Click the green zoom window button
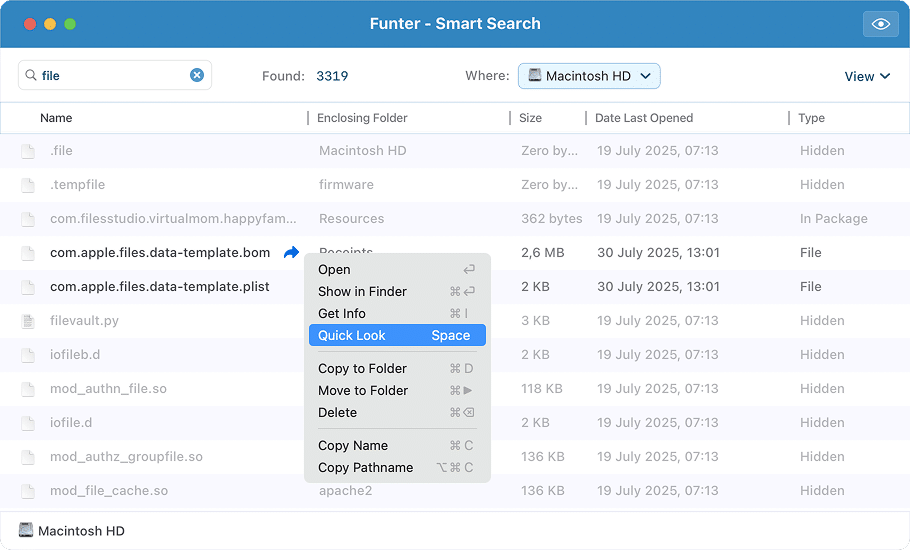The width and height of the screenshot is (910, 550). [x=70, y=24]
